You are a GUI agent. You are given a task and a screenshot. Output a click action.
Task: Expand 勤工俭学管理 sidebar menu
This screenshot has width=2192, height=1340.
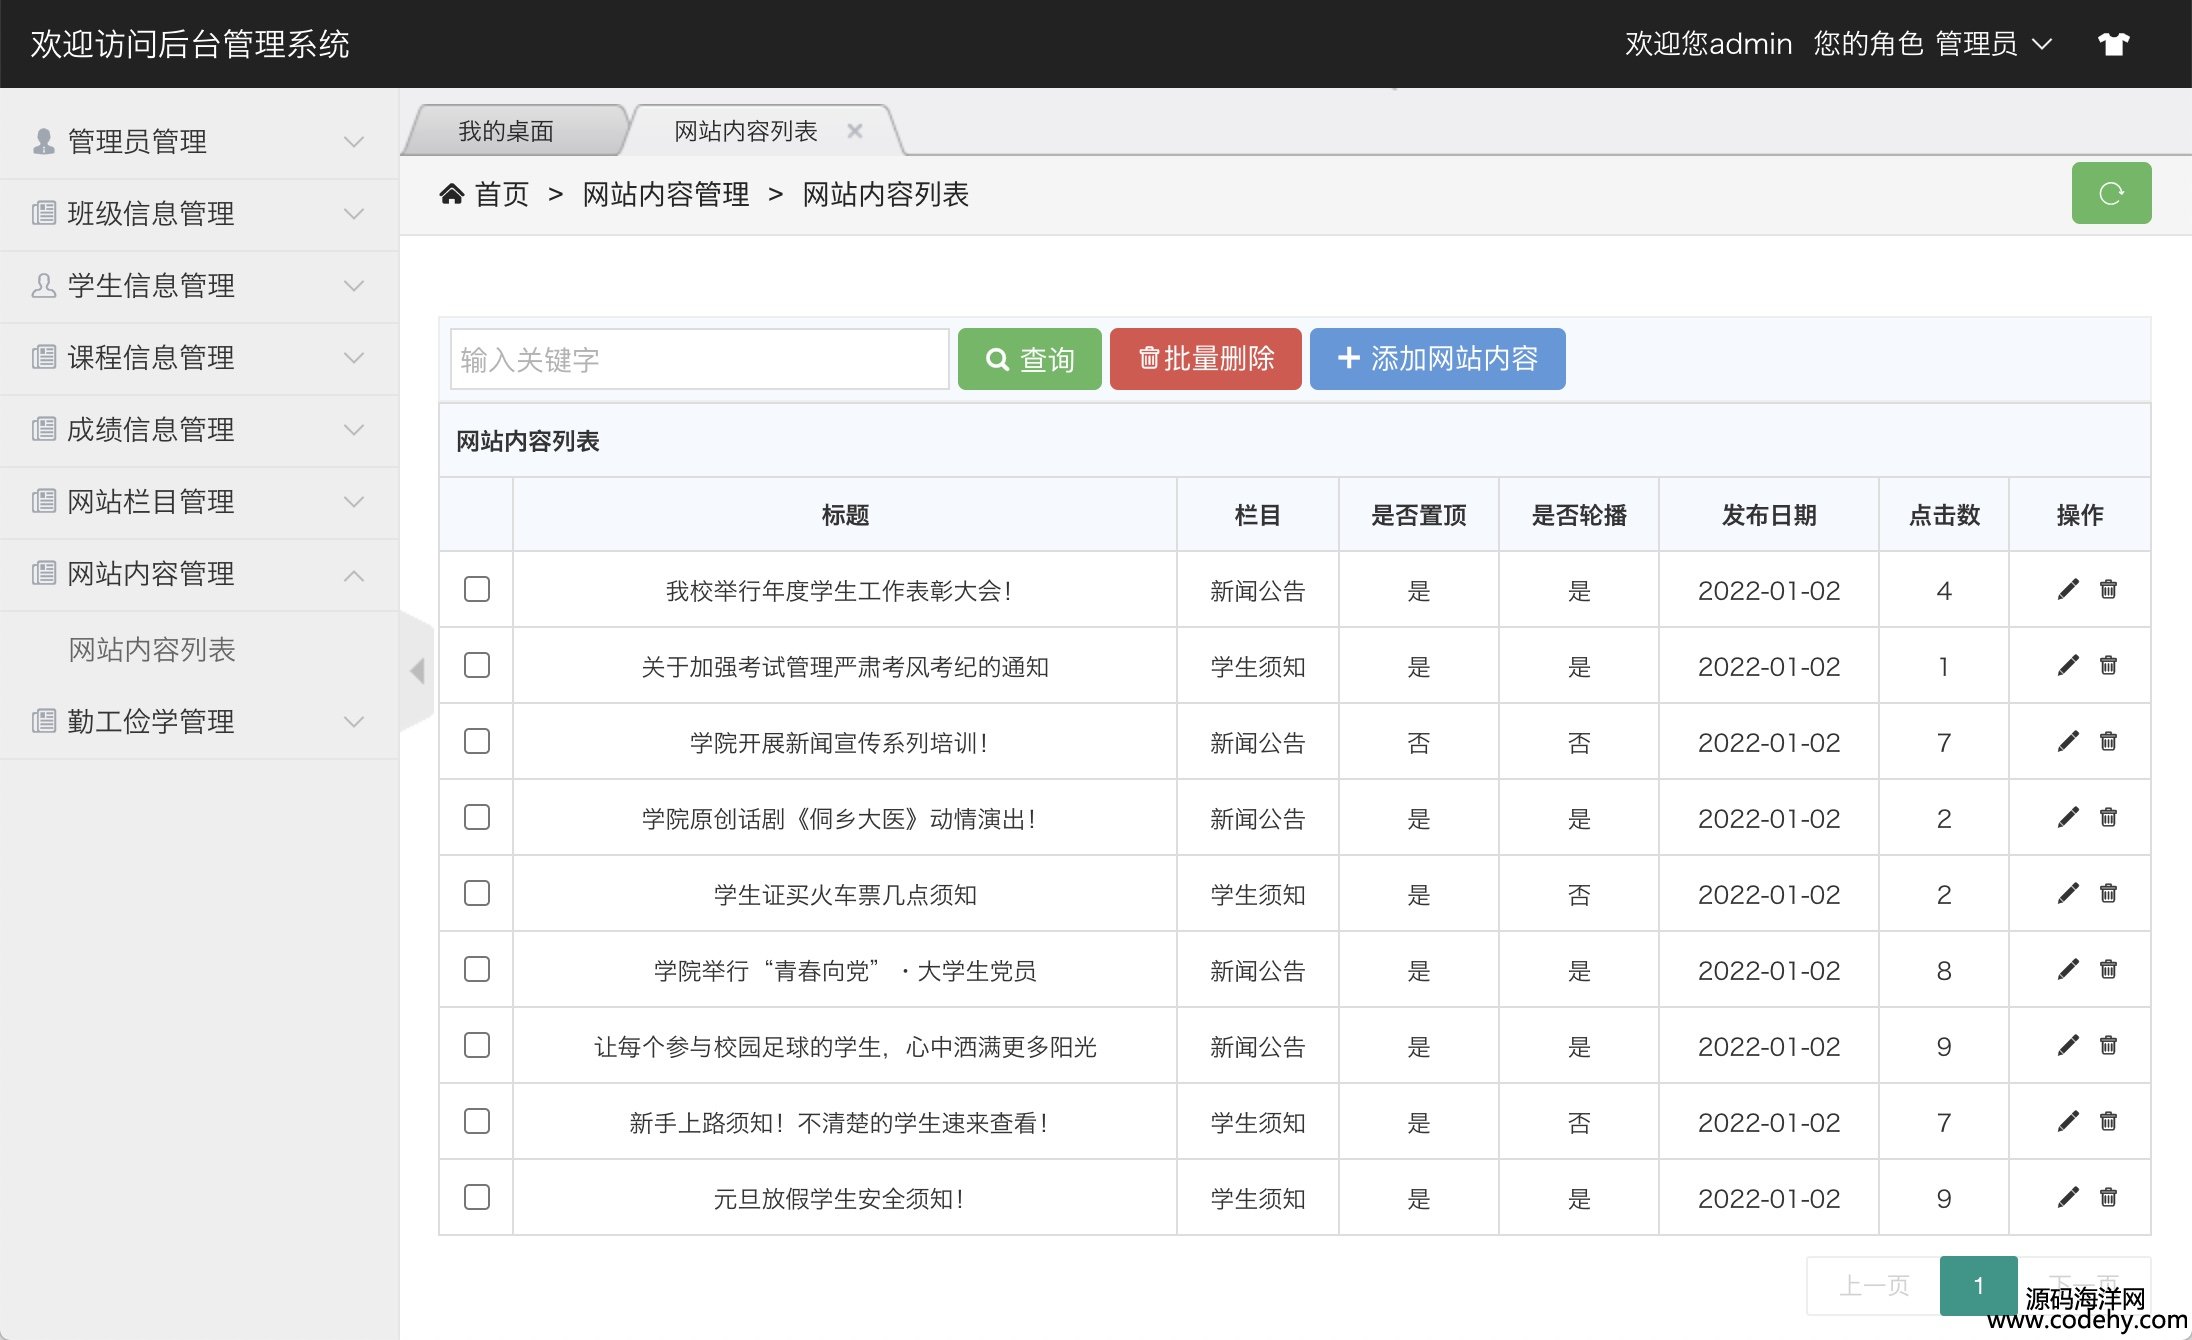[199, 722]
